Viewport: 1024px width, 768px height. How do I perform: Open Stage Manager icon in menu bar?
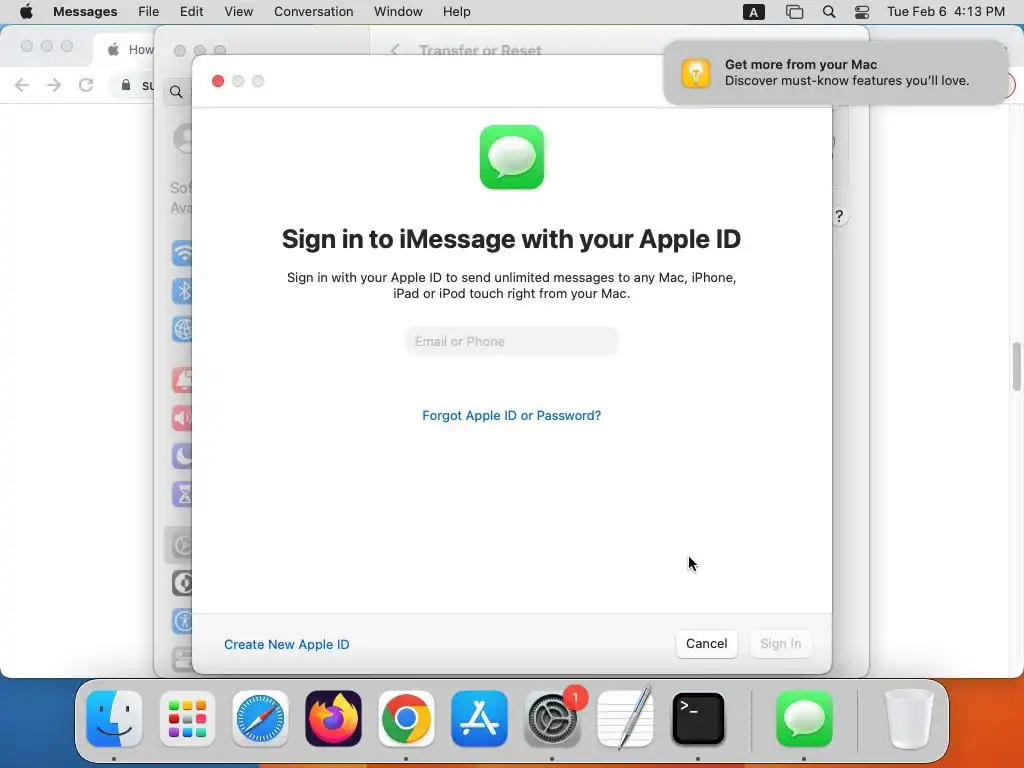click(794, 12)
